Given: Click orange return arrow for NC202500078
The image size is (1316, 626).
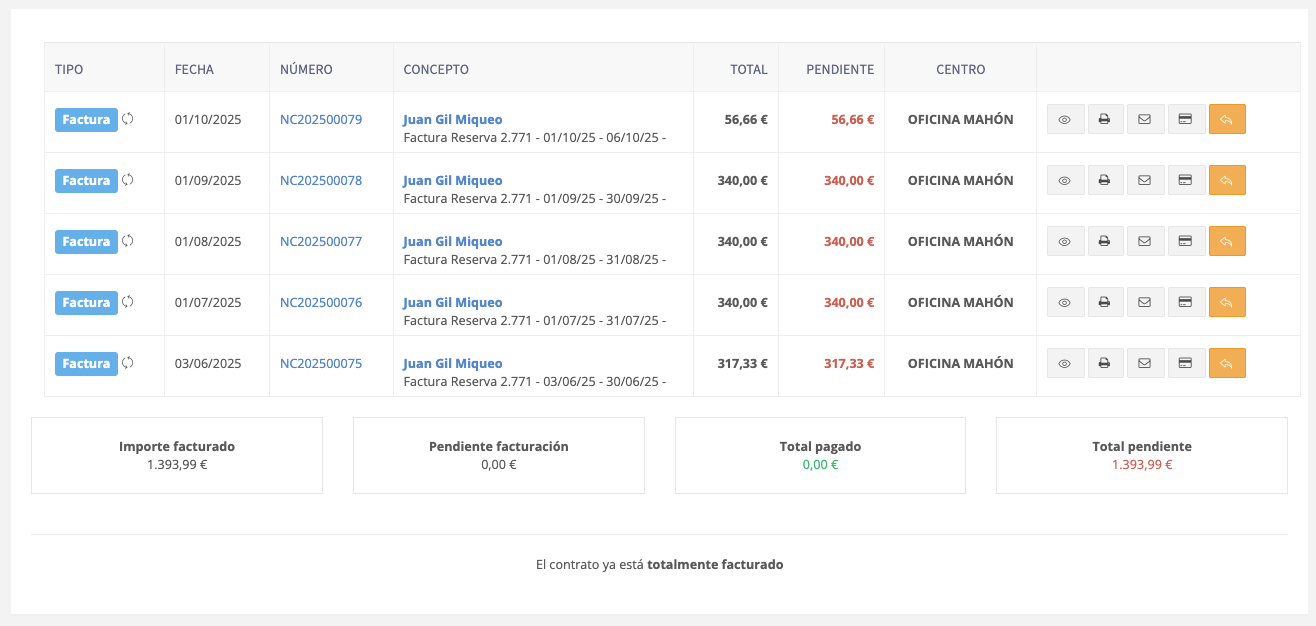Looking at the screenshot, I should pos(1227,180).
